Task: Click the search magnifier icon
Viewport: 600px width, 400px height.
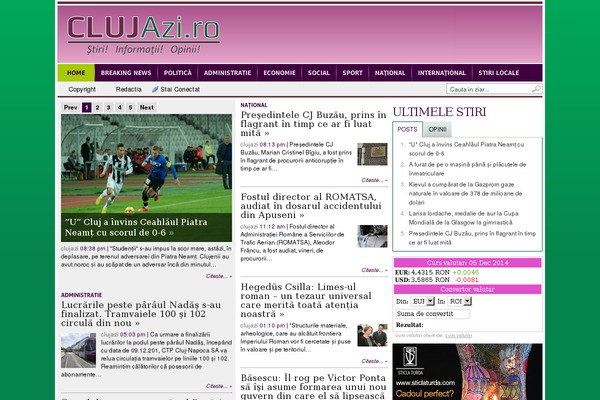Action: tap(536, 89)
